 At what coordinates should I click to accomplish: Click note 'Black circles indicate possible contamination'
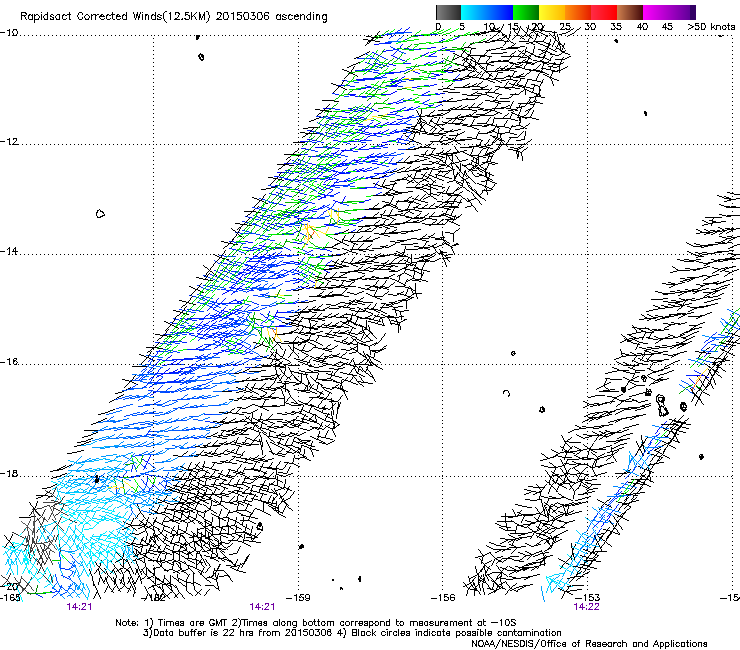(x=456, y=633)
